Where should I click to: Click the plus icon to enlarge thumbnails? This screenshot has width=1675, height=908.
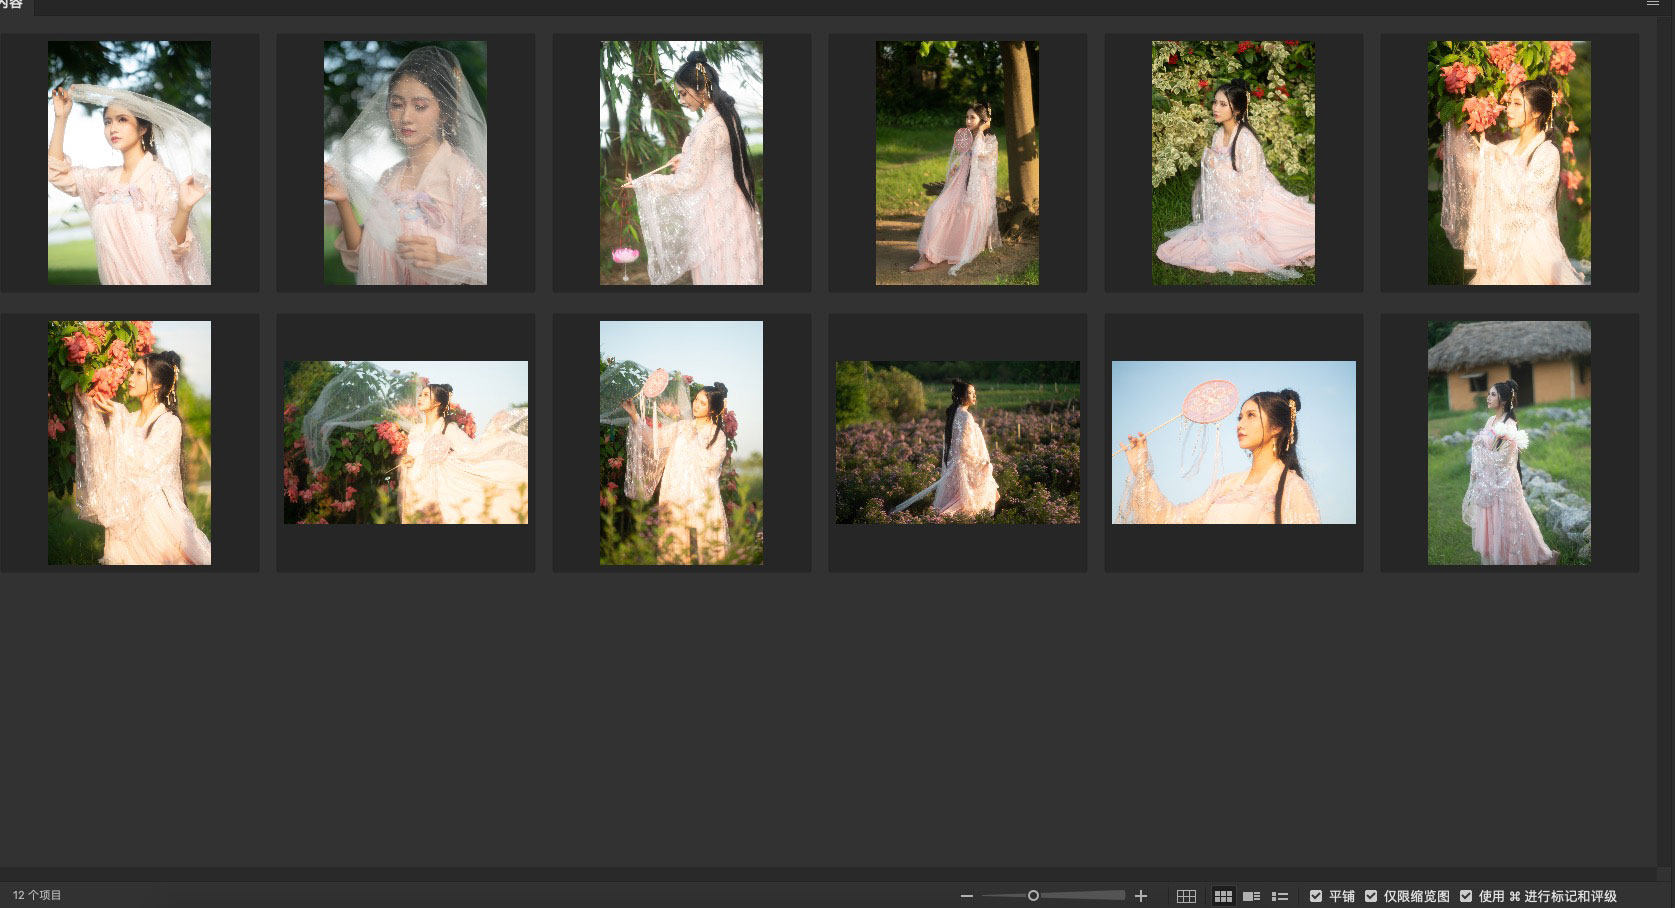1141,896
